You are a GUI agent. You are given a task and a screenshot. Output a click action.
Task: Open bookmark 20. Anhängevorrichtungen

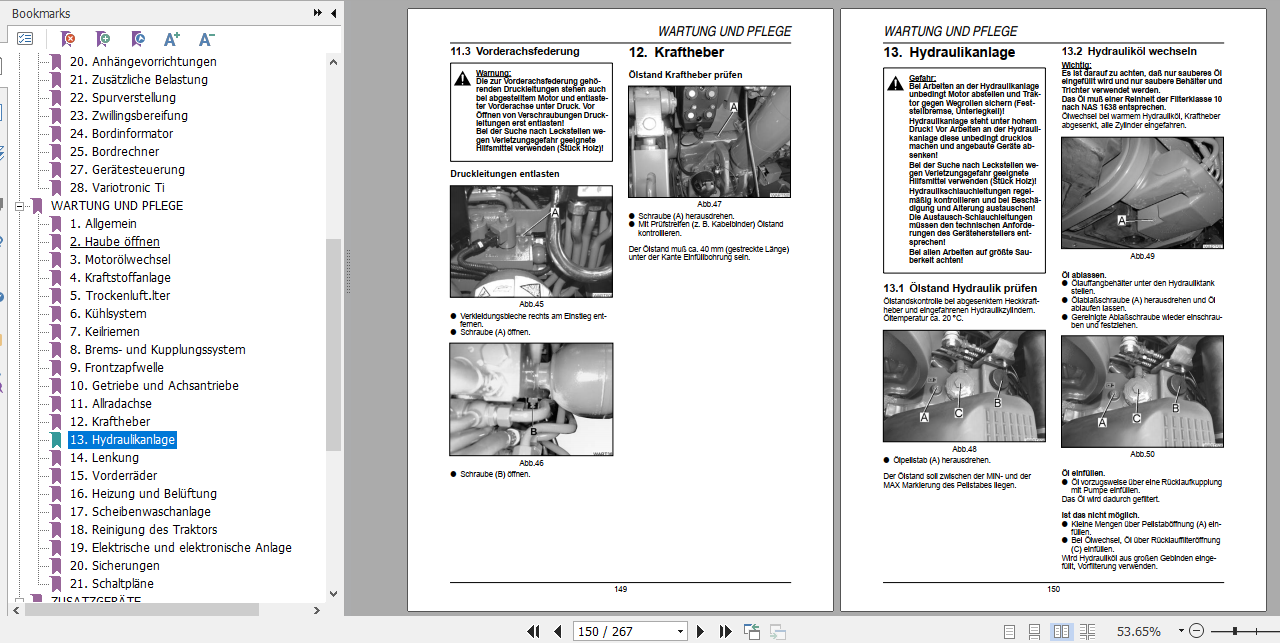pos(143,62)
